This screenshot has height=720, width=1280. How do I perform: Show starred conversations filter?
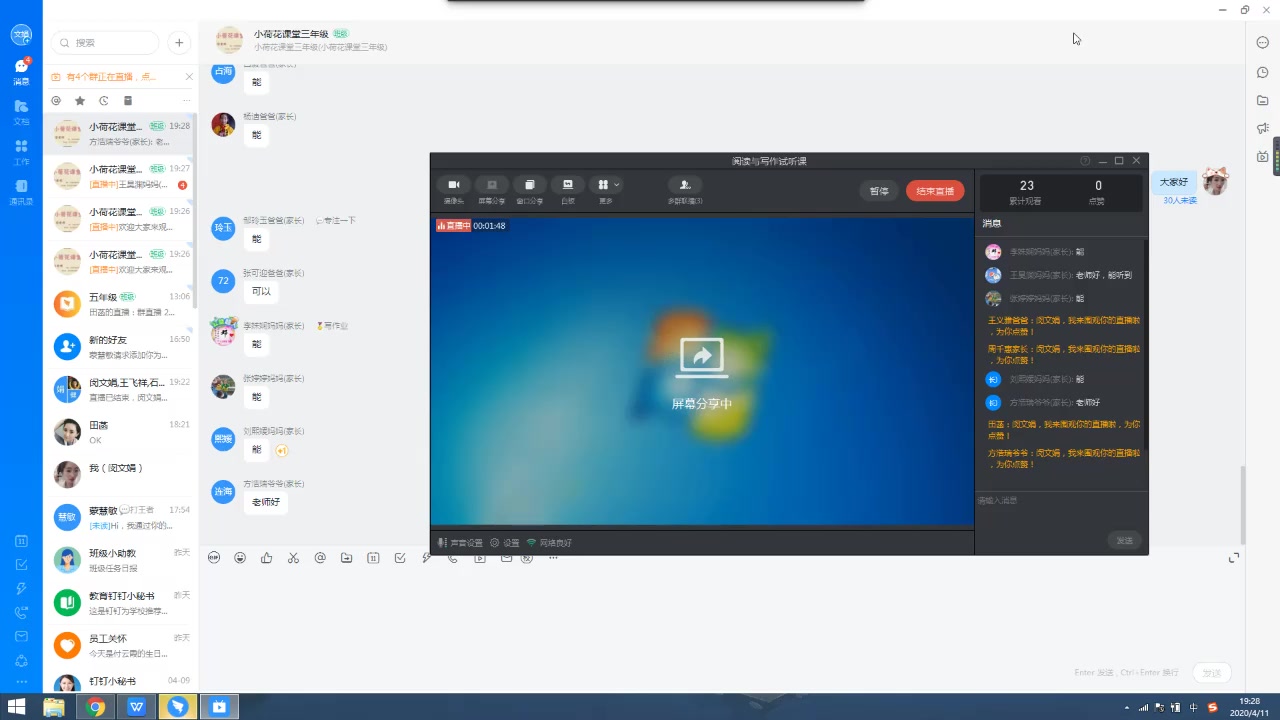tap(80, 101)
